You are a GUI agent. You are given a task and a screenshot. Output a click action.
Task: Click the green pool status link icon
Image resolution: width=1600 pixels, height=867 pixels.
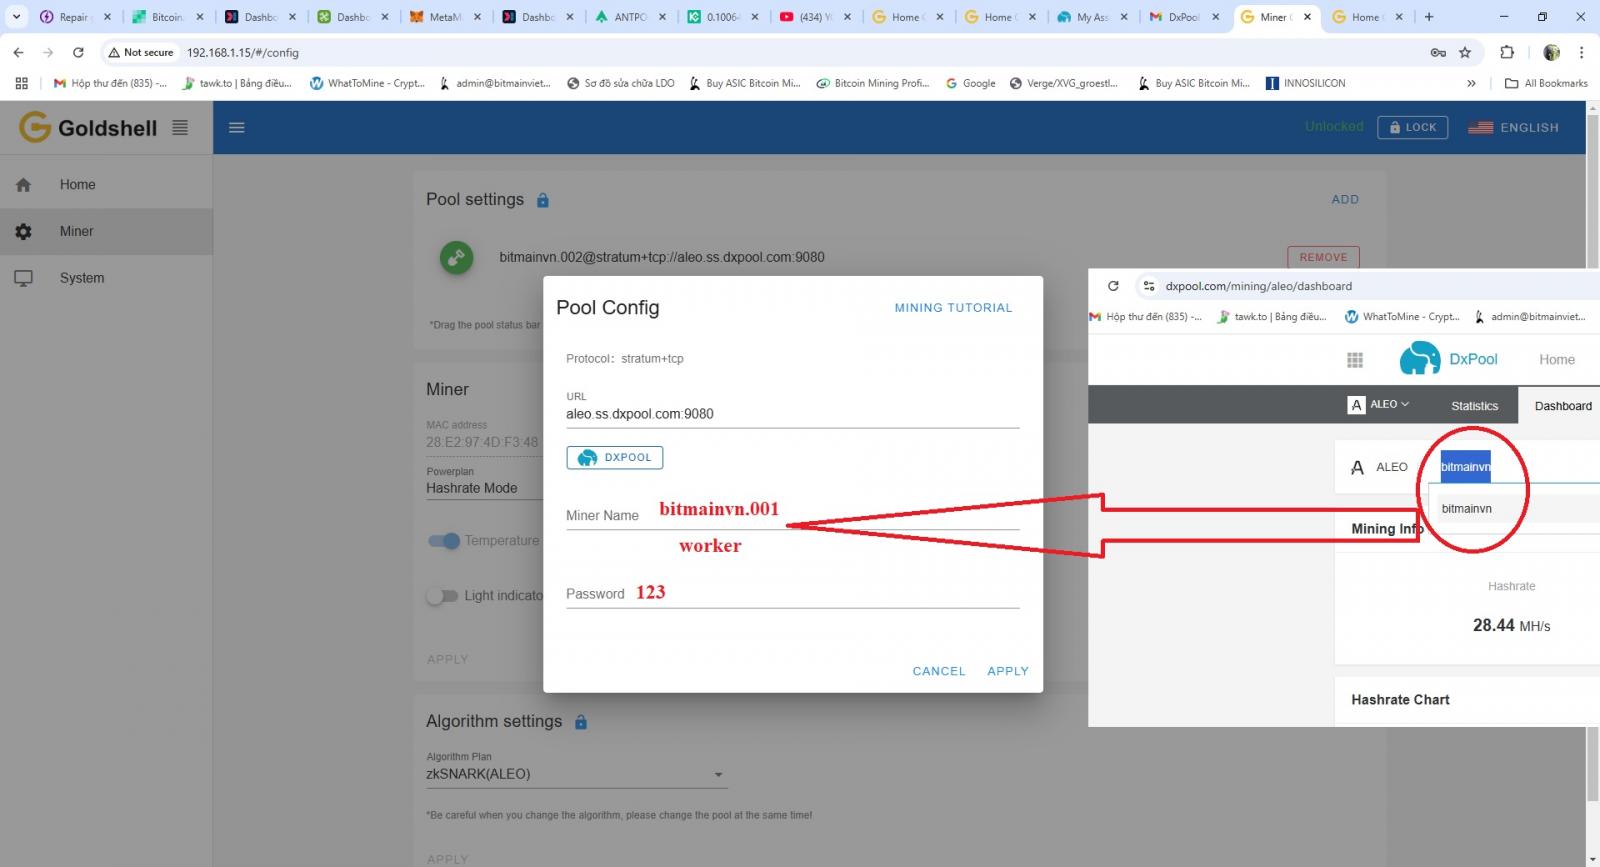(x=457, y=257)
